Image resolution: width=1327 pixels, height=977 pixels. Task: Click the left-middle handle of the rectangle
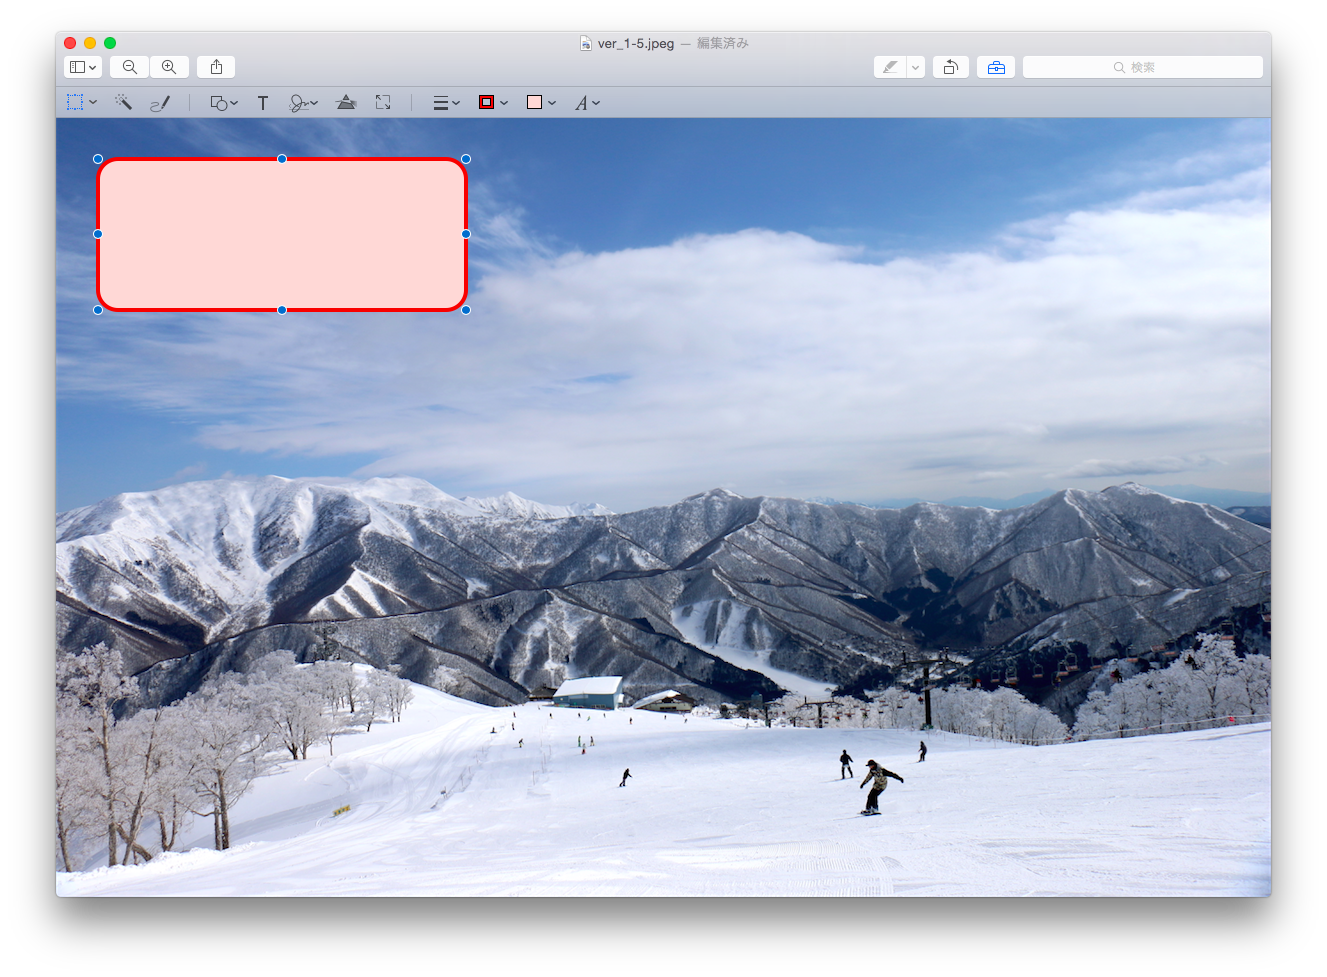click(98, 234)
